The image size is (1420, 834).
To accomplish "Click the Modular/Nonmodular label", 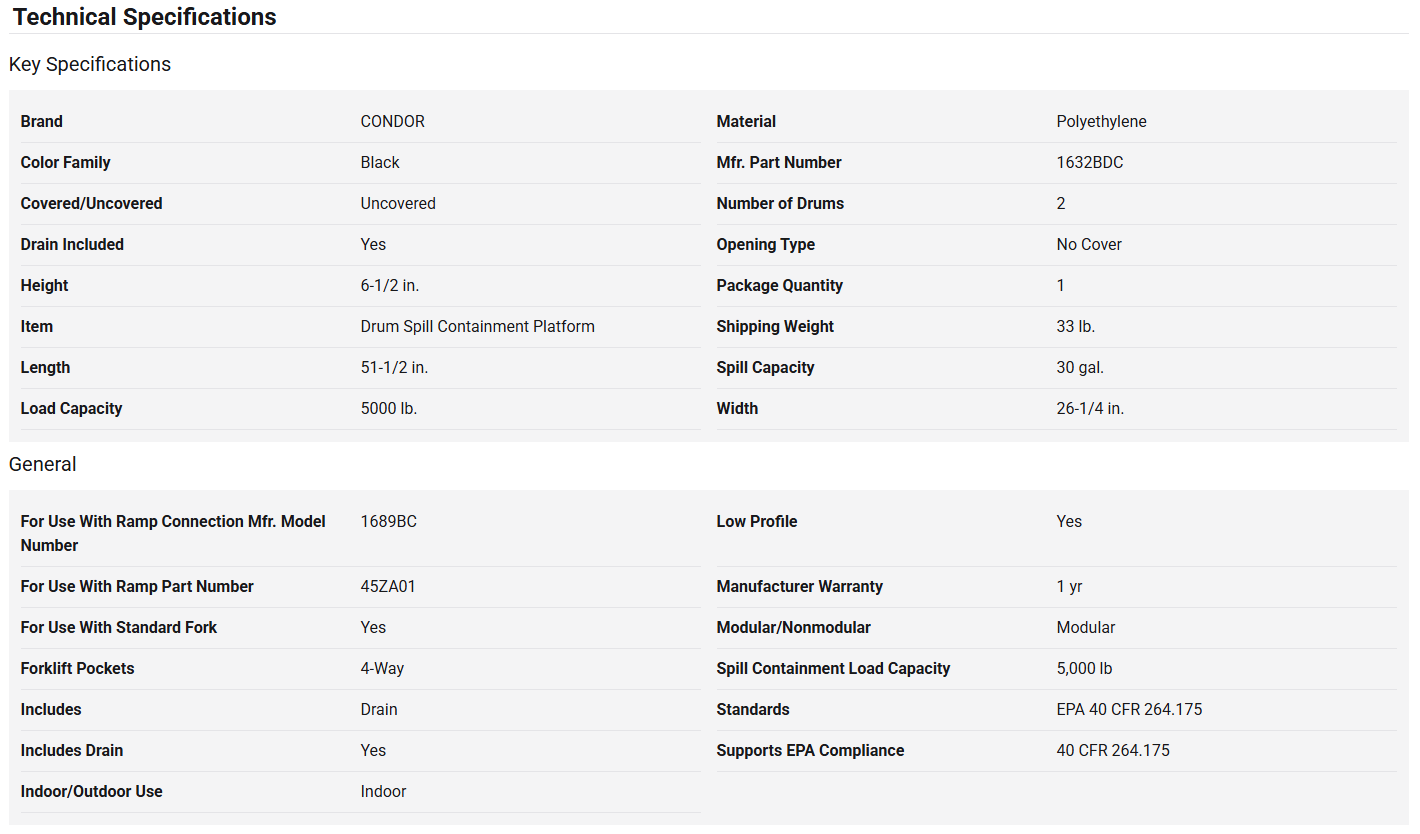I will click(794, 627).
